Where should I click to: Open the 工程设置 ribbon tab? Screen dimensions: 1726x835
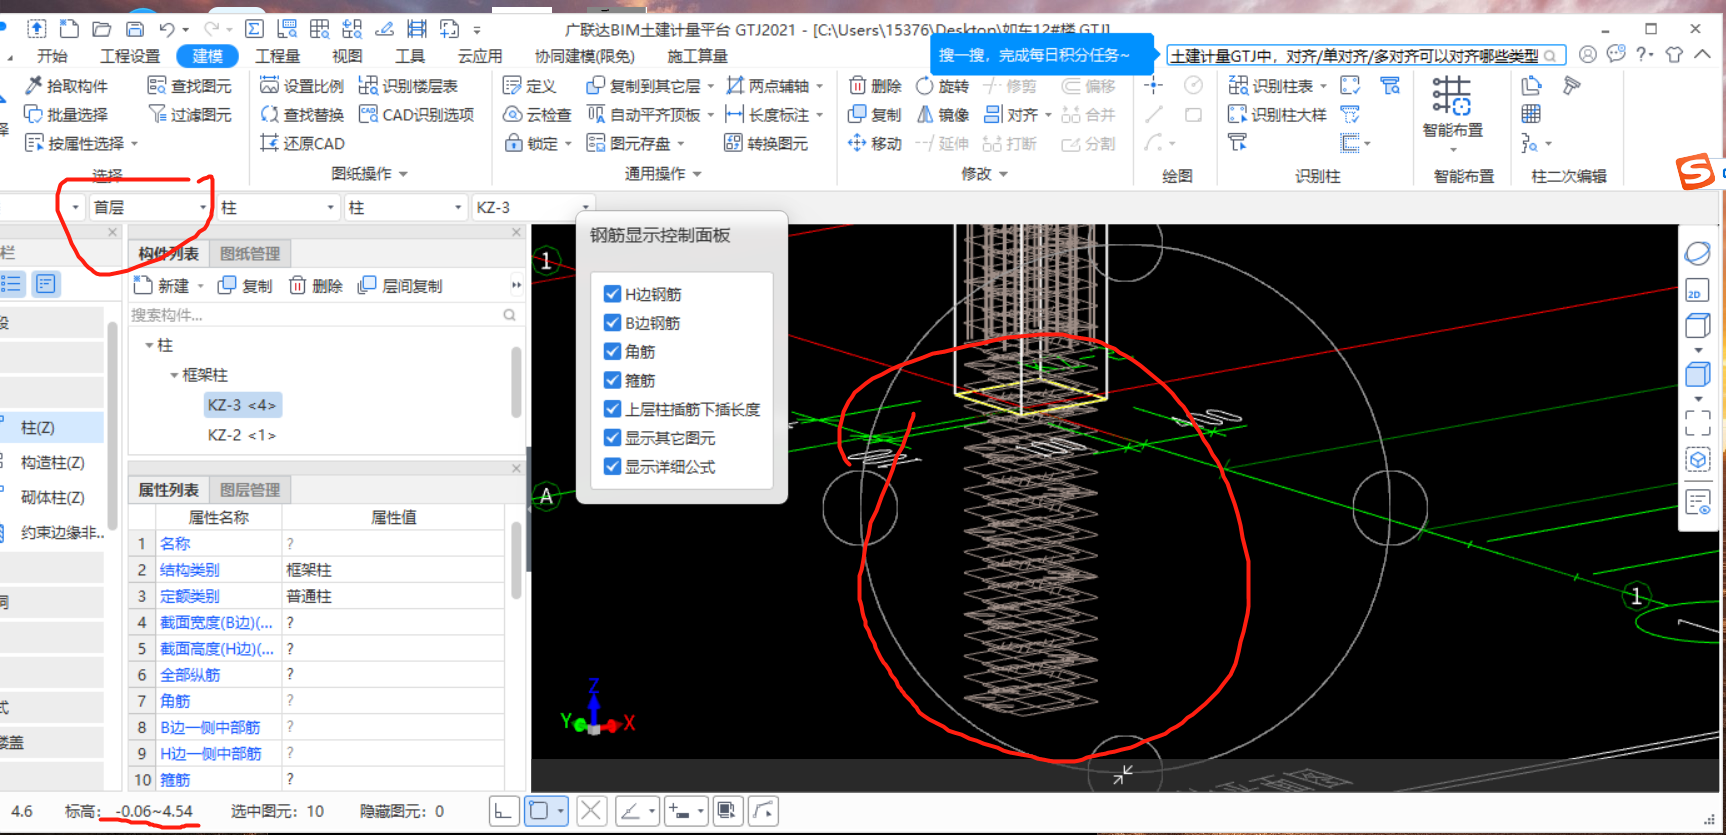130,56
